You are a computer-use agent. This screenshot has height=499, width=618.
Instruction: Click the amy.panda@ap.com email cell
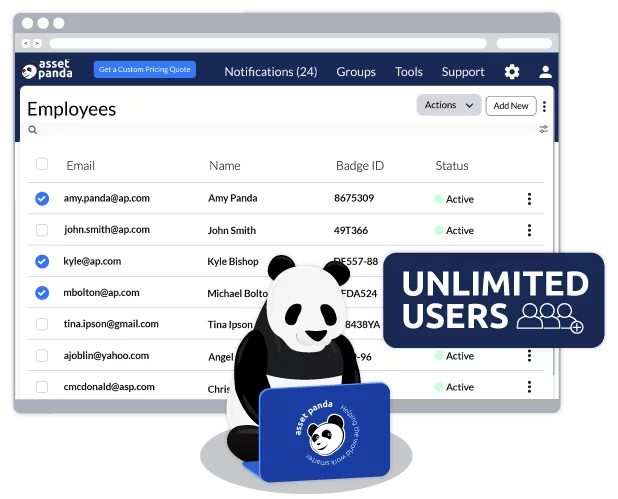(106, 198)
